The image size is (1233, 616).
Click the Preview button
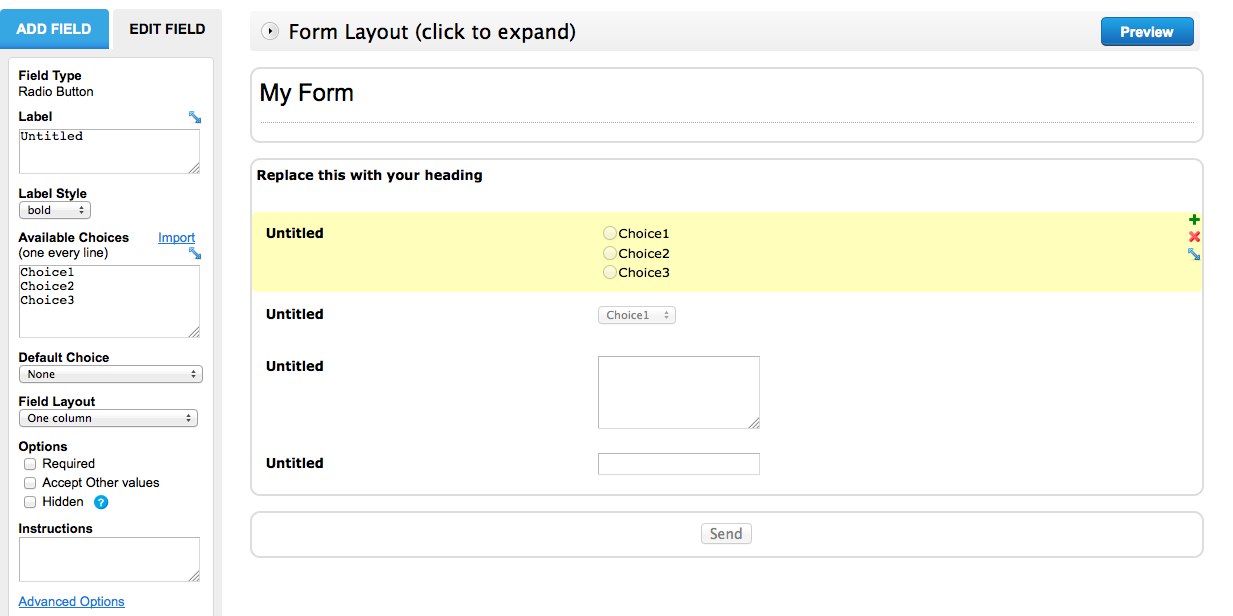1146,31
